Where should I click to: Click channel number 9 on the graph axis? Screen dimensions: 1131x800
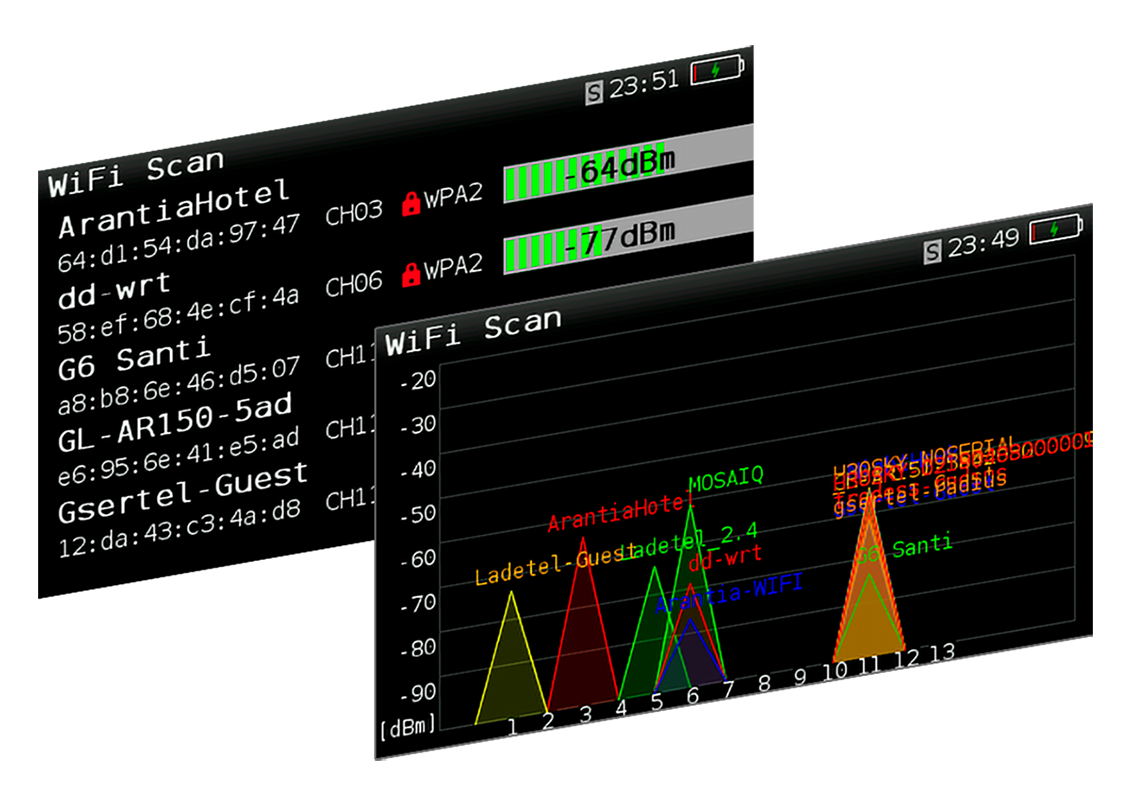800,677
